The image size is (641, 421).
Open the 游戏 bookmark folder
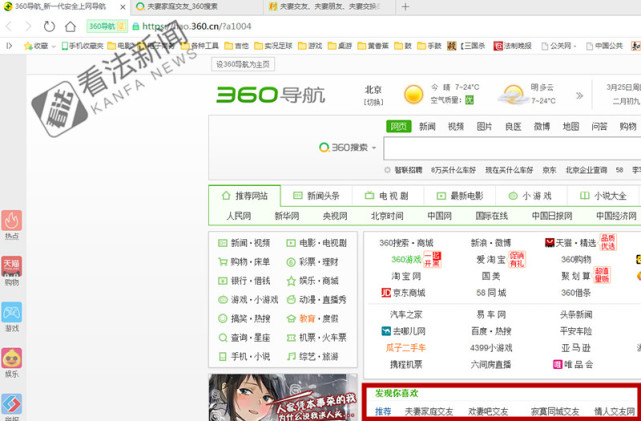tap(310, 46)
